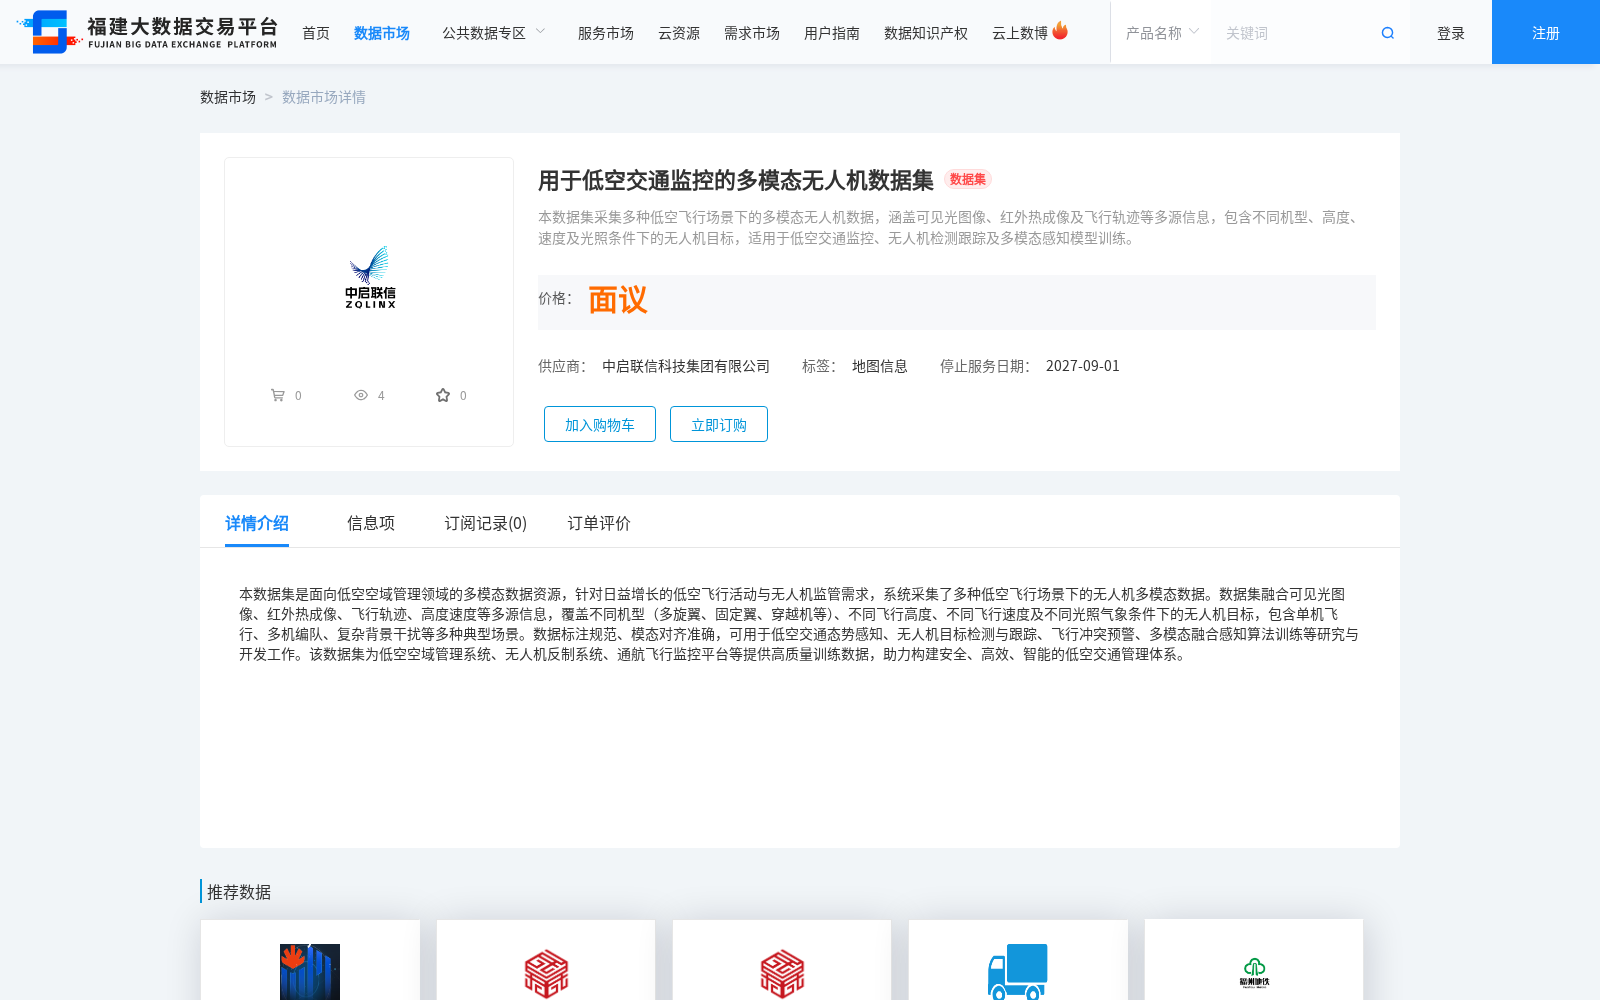This screenshot has width=1600, height=1000.
Task: Open 用户指南 menu item
Action: (832, 33)
